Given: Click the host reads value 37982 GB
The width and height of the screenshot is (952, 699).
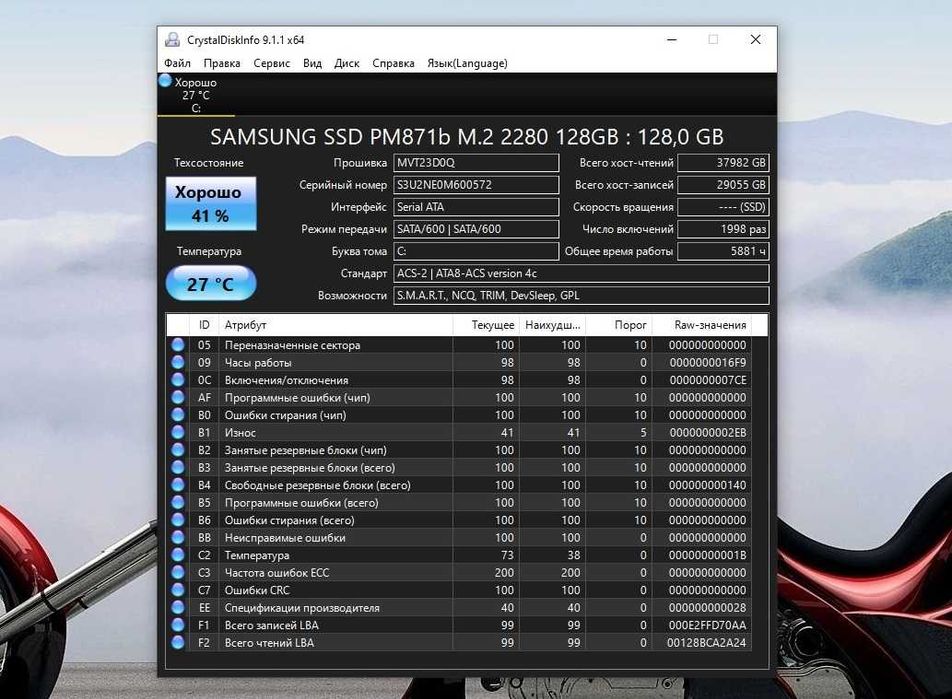Looking at the screenshot, I should (x=723, y=163).
